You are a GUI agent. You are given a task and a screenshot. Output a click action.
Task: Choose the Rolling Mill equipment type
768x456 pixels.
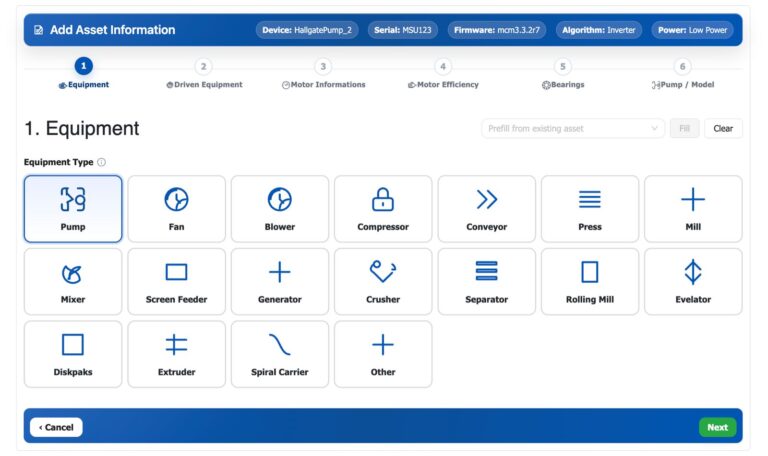590,282
